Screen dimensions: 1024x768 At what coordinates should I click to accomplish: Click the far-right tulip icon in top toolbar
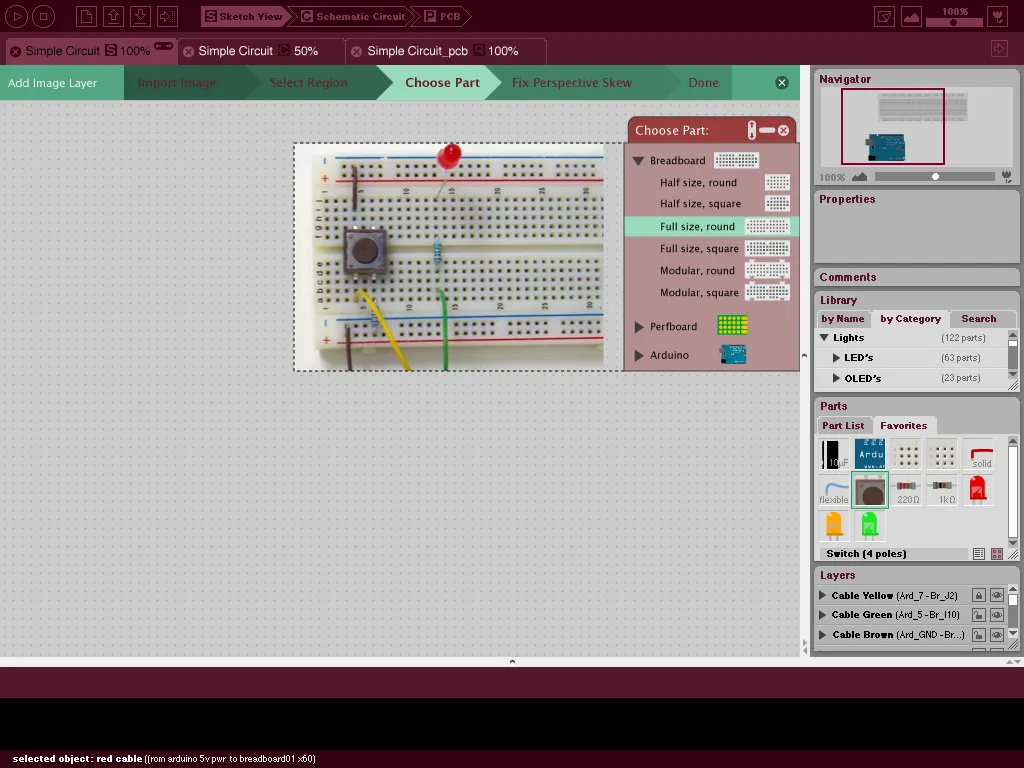[x=998, y=16]
